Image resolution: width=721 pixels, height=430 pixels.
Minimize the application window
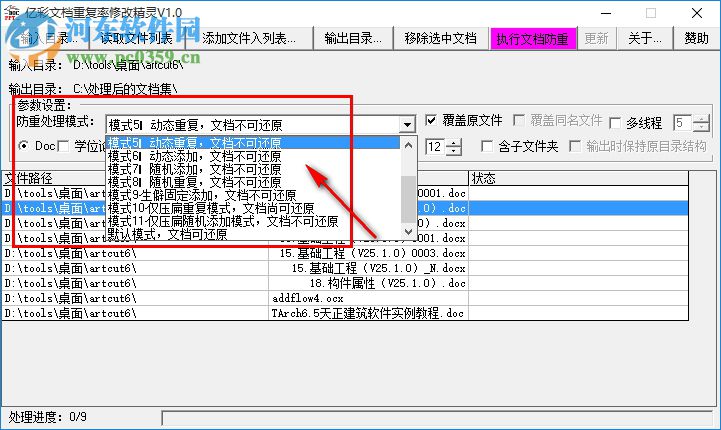pos(606,13)
